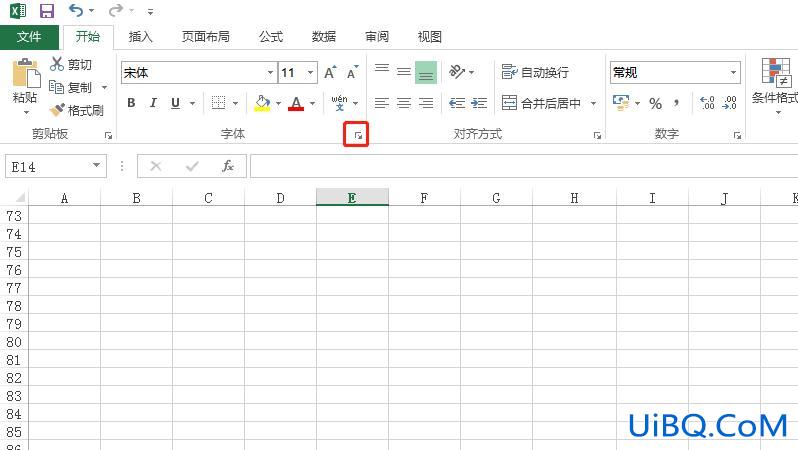Open the 公式 tab
The image size is (798, 450).
[x=271, y=37]
